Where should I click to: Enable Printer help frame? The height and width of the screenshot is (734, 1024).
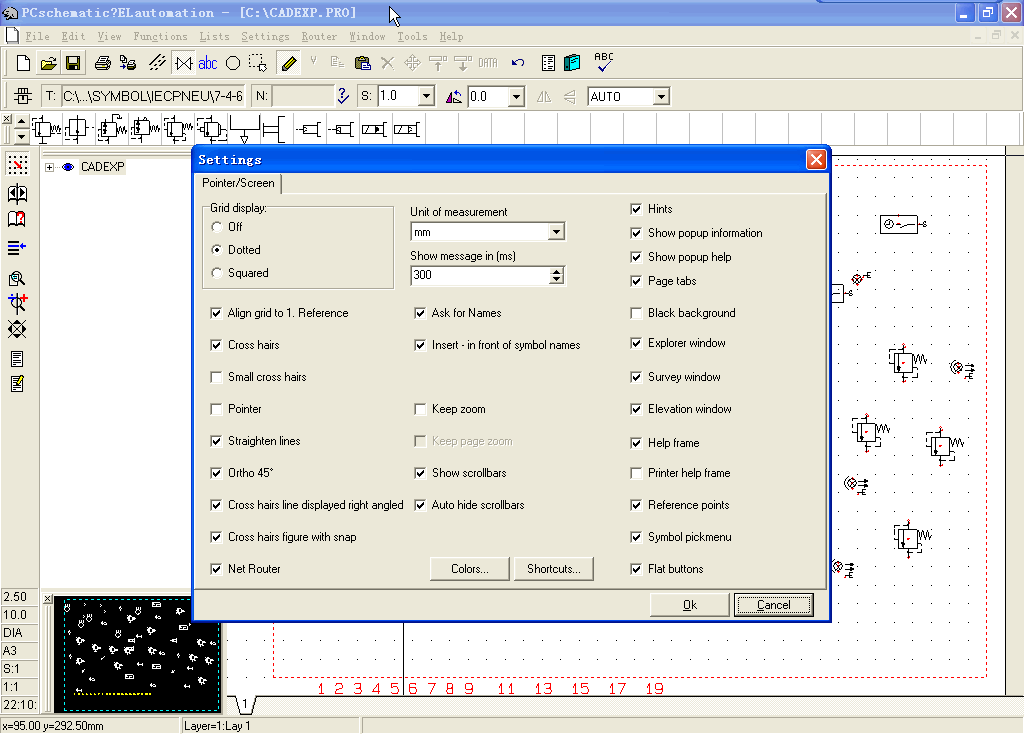point(636,473)
